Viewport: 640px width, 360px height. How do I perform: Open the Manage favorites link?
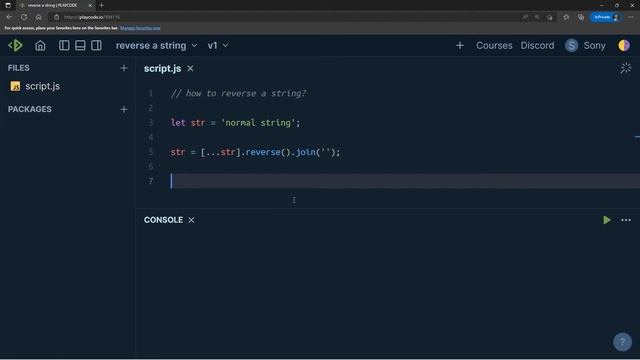pos(140,28)
